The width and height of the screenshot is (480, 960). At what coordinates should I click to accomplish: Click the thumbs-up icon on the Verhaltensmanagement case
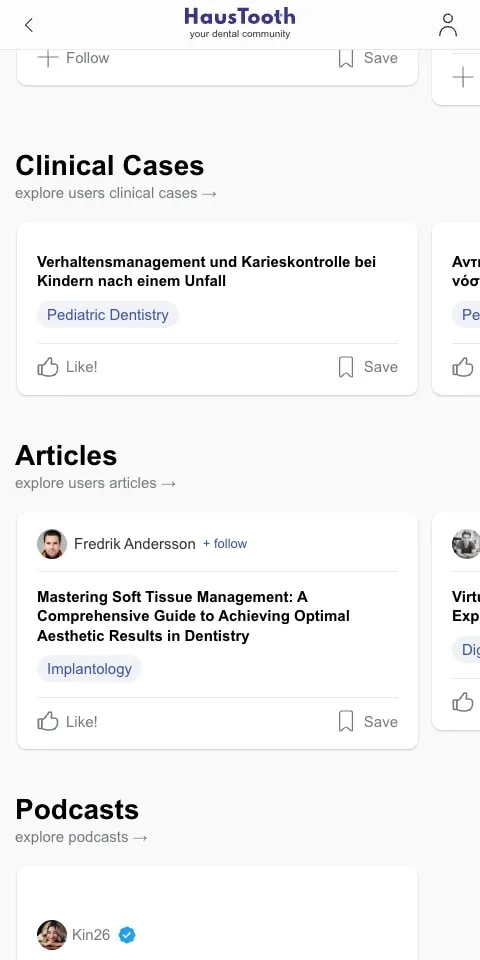point(48,367)
